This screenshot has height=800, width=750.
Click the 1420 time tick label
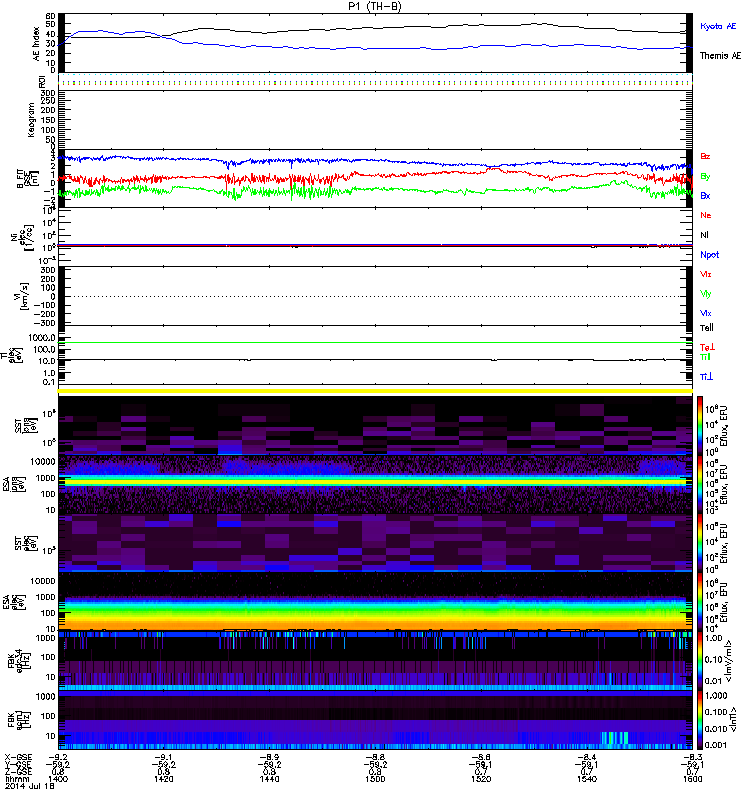pos(164,779)
